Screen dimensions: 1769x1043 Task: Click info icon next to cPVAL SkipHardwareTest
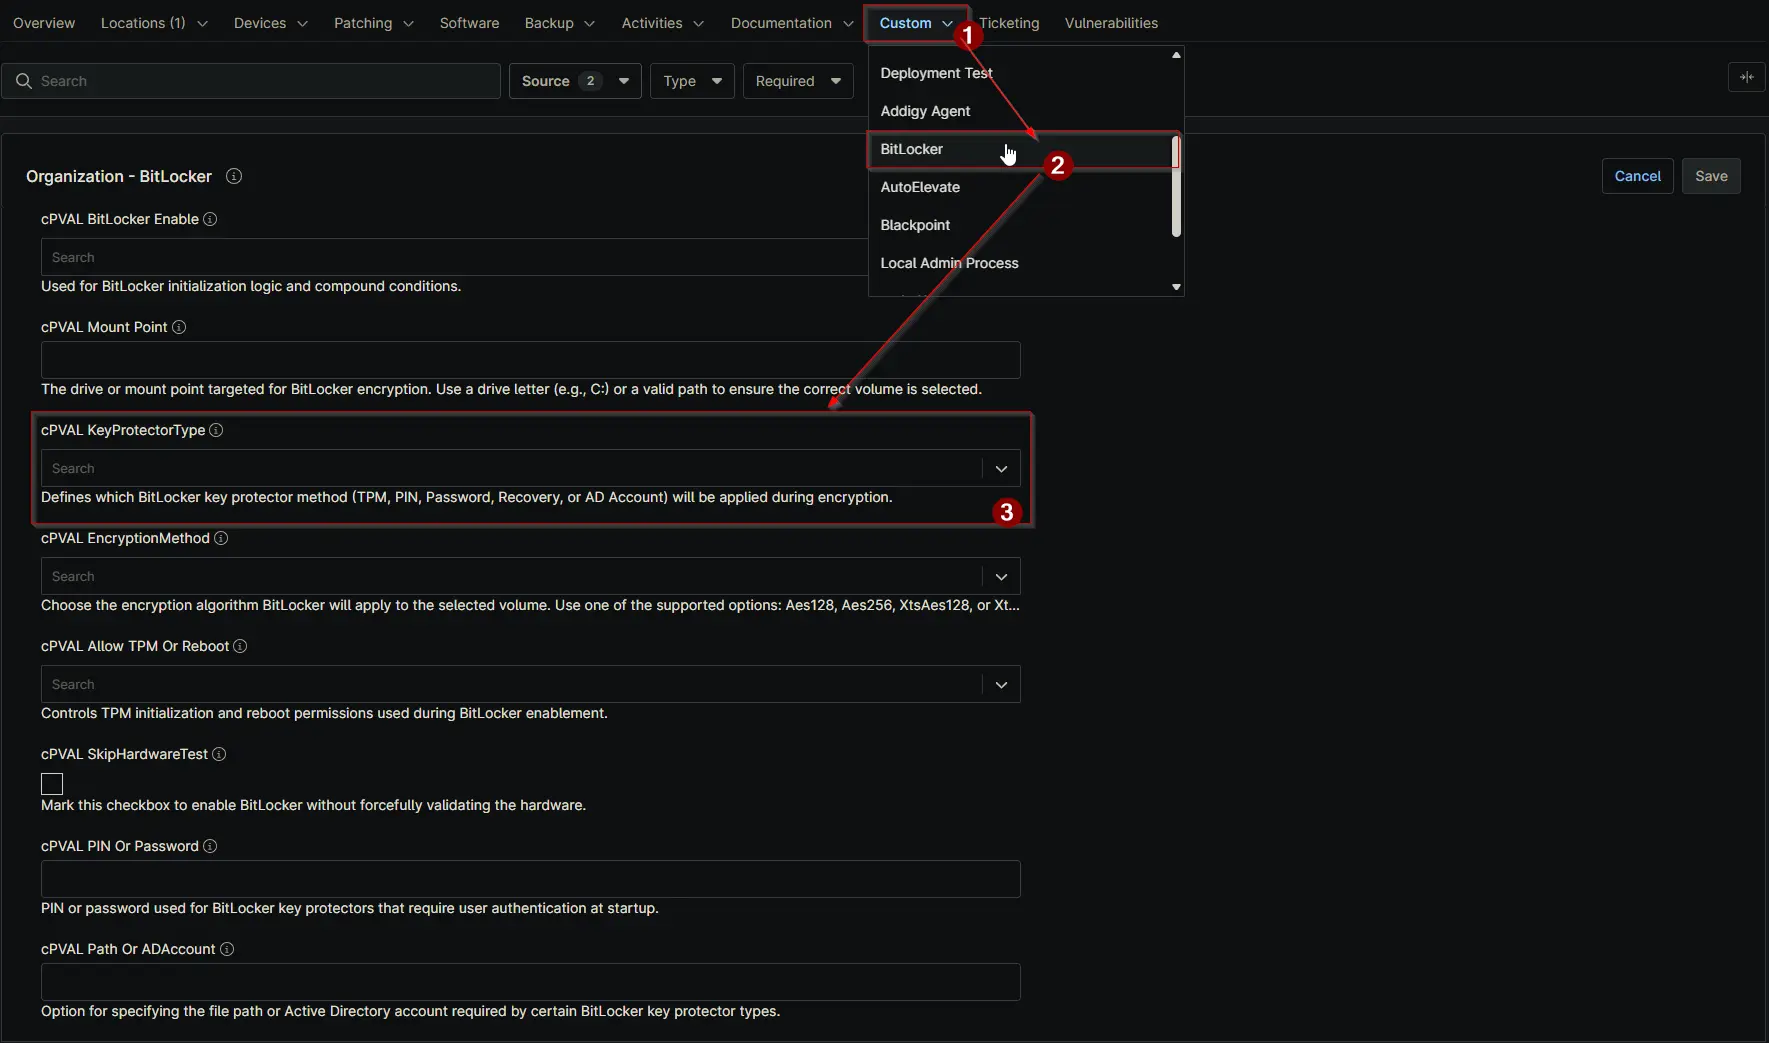(219, 754)
